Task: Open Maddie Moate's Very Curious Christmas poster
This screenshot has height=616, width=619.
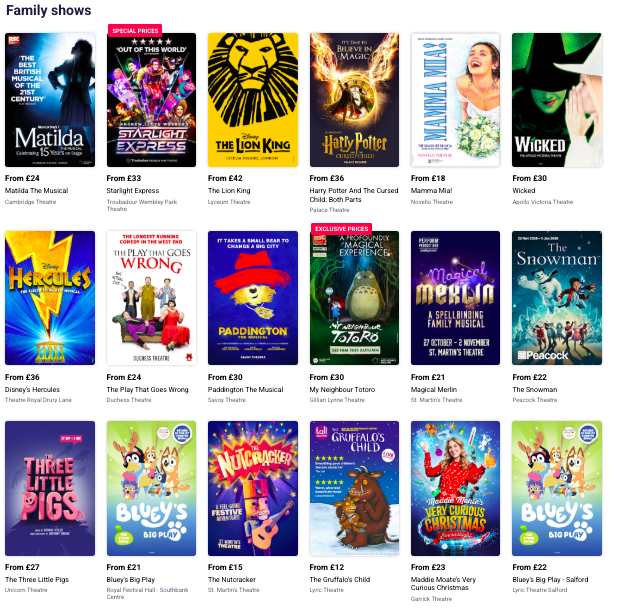Action: [x=455, y=488]
